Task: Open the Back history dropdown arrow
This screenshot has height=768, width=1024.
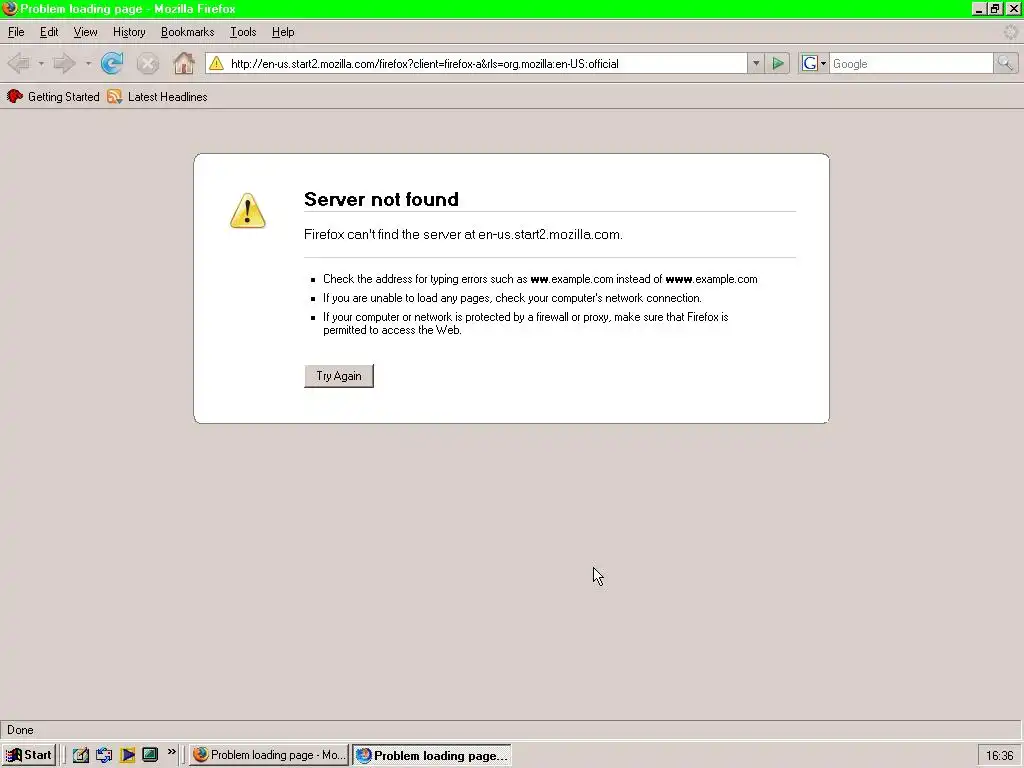Action: [x=40, y=63]
